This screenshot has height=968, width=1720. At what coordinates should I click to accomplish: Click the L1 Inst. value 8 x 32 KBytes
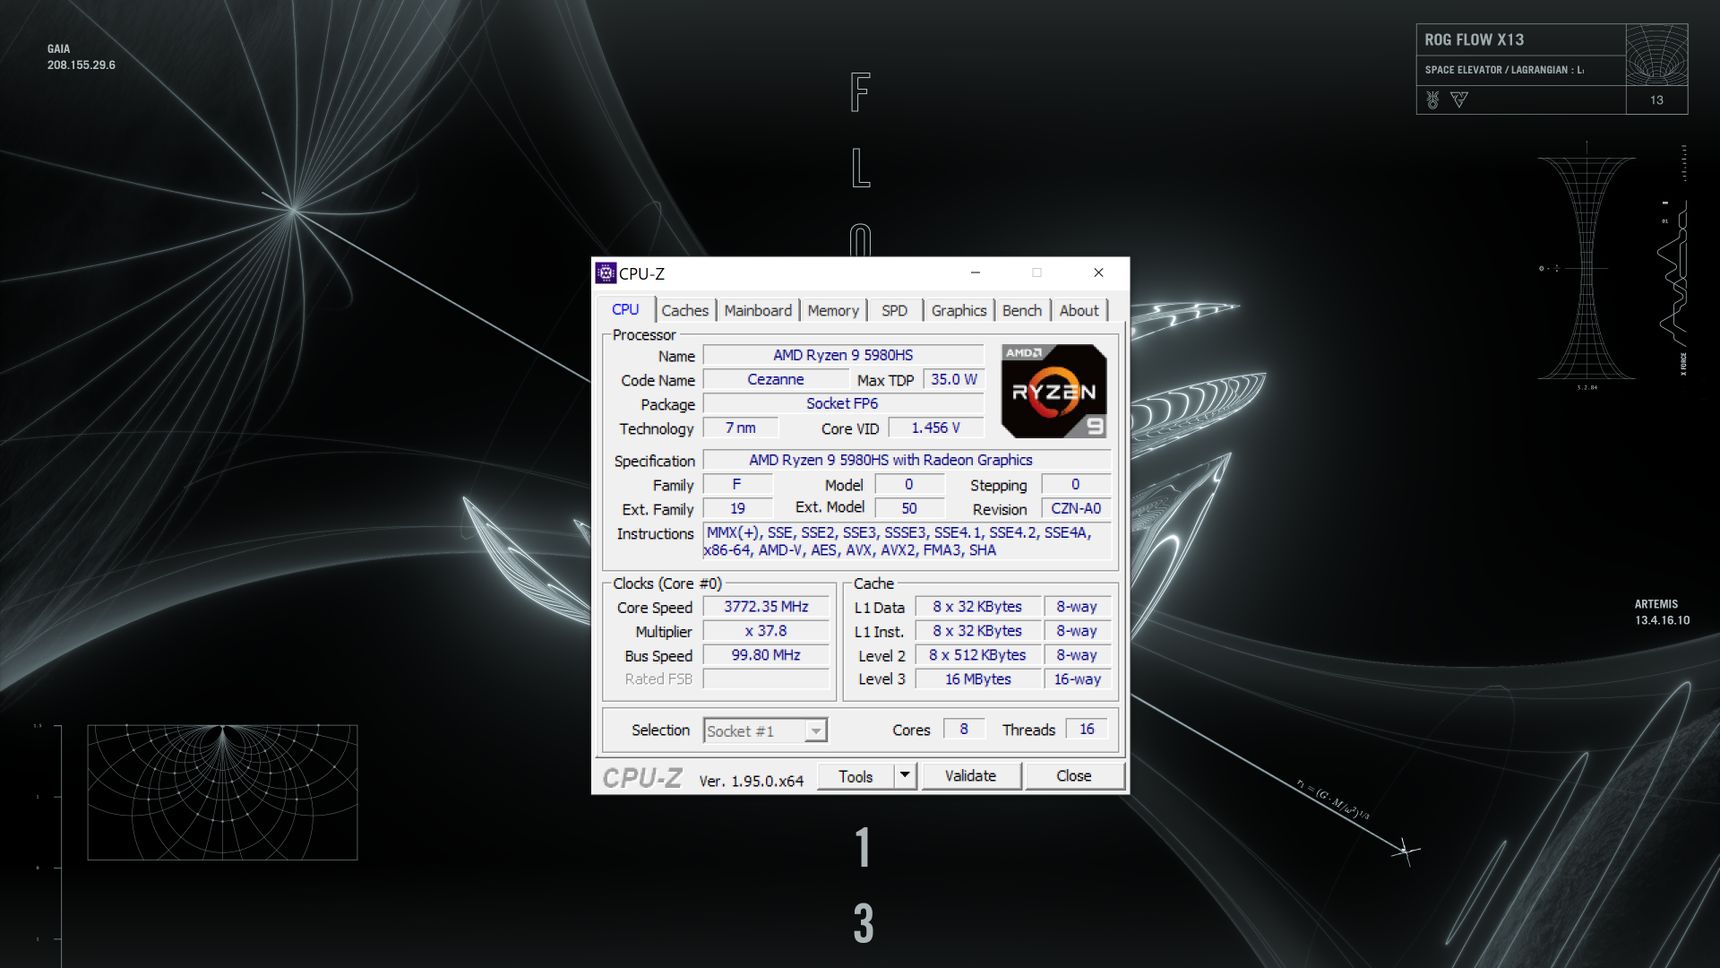pos(977,631)
